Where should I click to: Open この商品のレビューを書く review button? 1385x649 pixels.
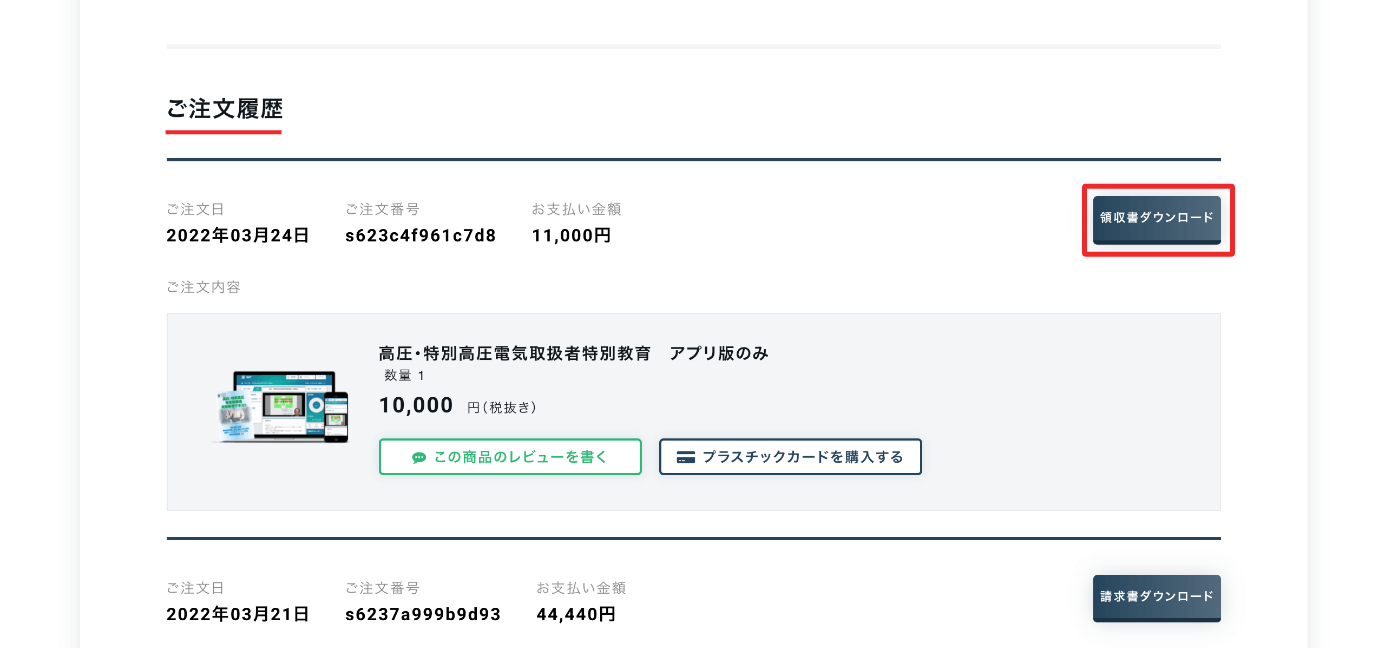pyautogui.click(x=510, y=457)
